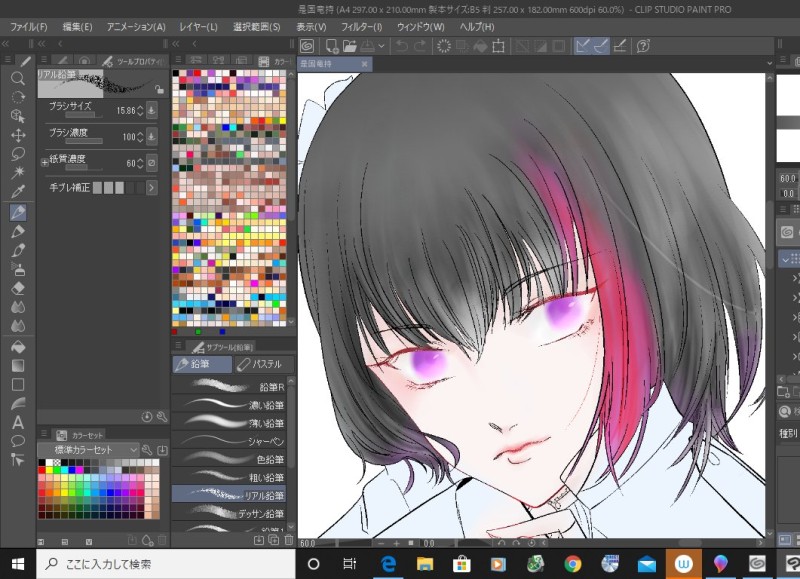Pick the pure red swatch in standard color set
Image resolution: width=800 pixels, height=579 pixels.
click(42, 470)
